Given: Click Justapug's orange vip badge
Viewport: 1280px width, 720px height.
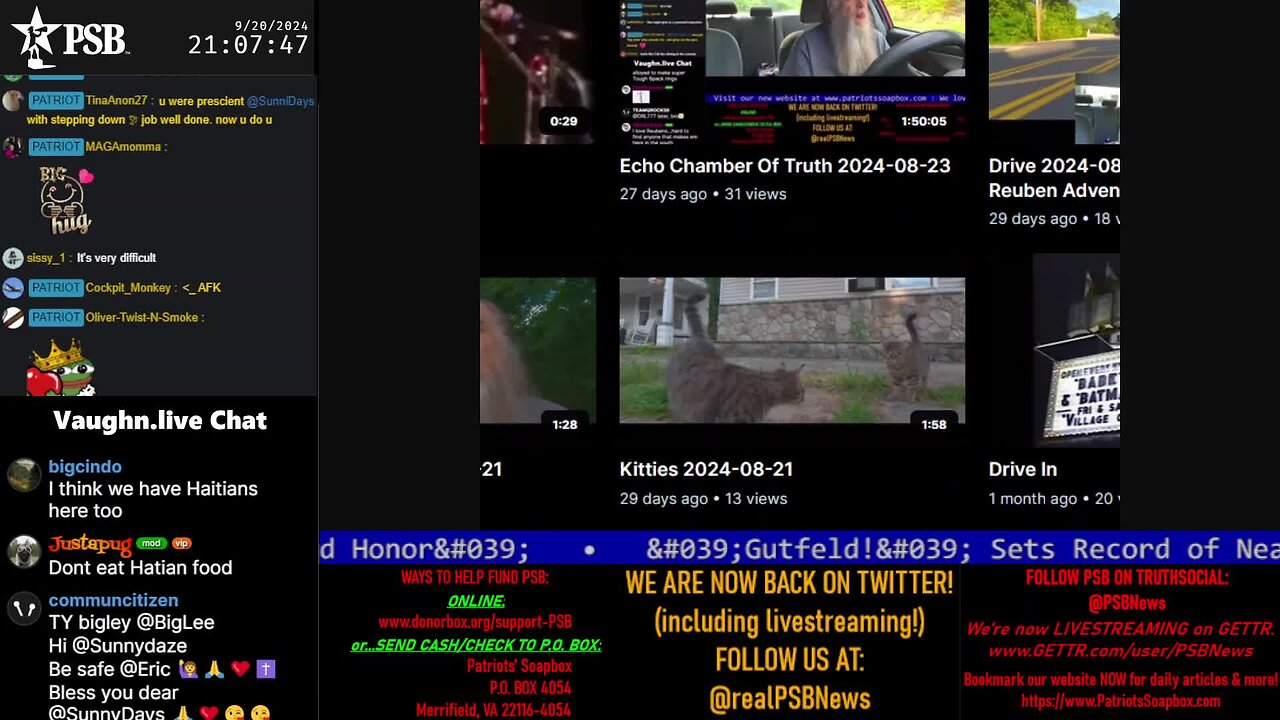Looking at the screenshot, I should [181, 543].
